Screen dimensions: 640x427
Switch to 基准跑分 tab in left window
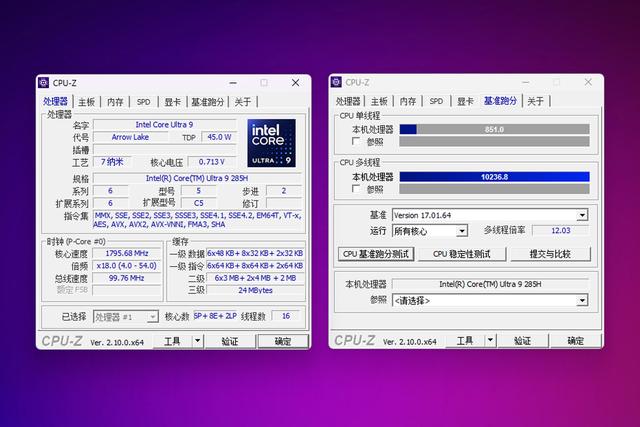click(208, 102)
